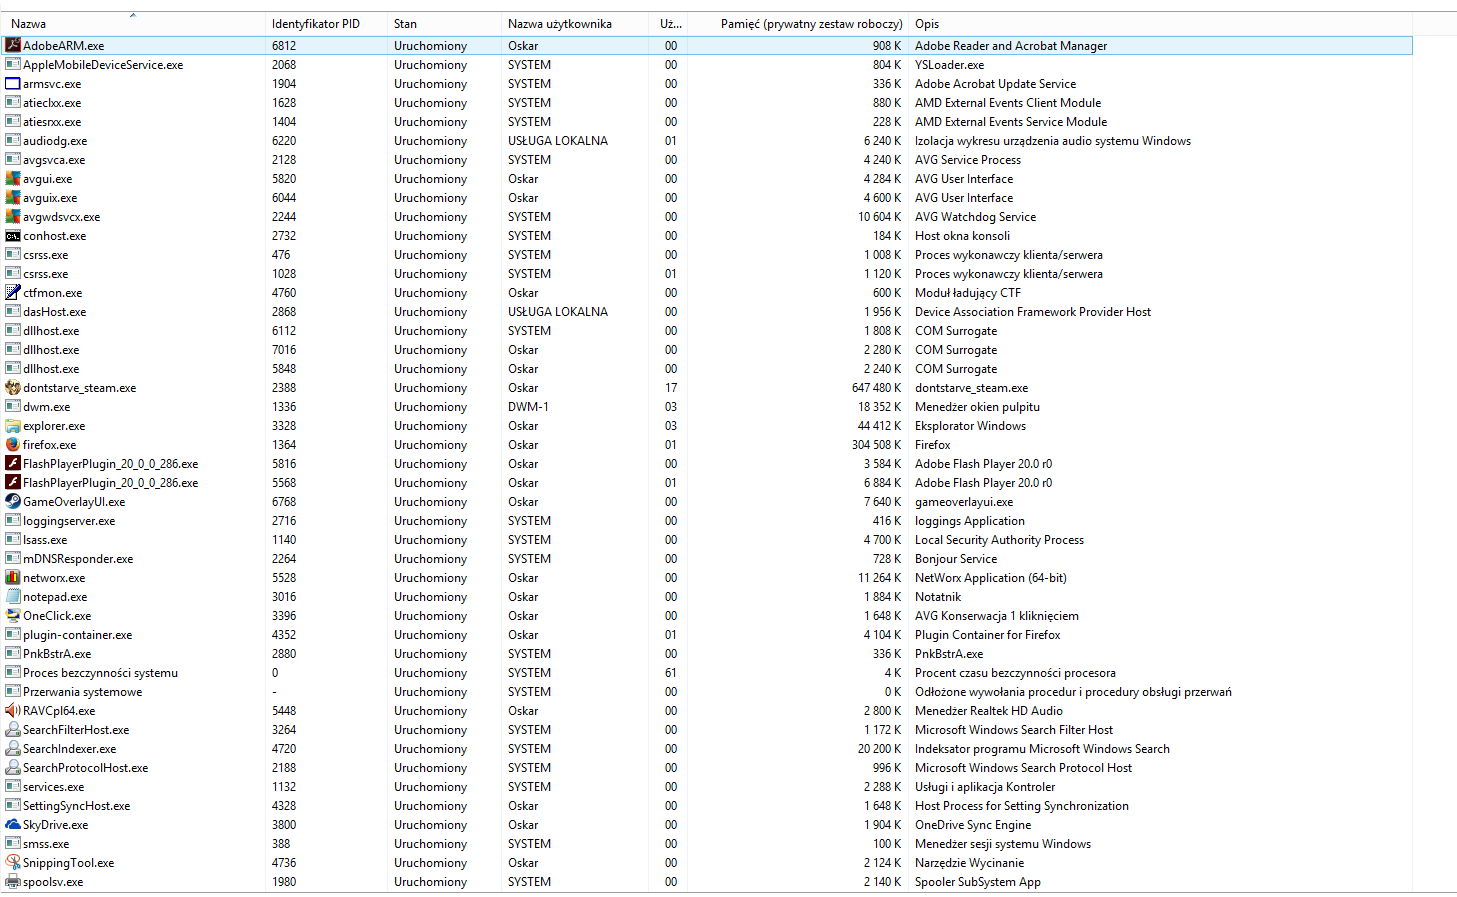The image size is (1457, 897).
Task: Select the explorer.exe folder icon
Action: (x=13, y=425)
